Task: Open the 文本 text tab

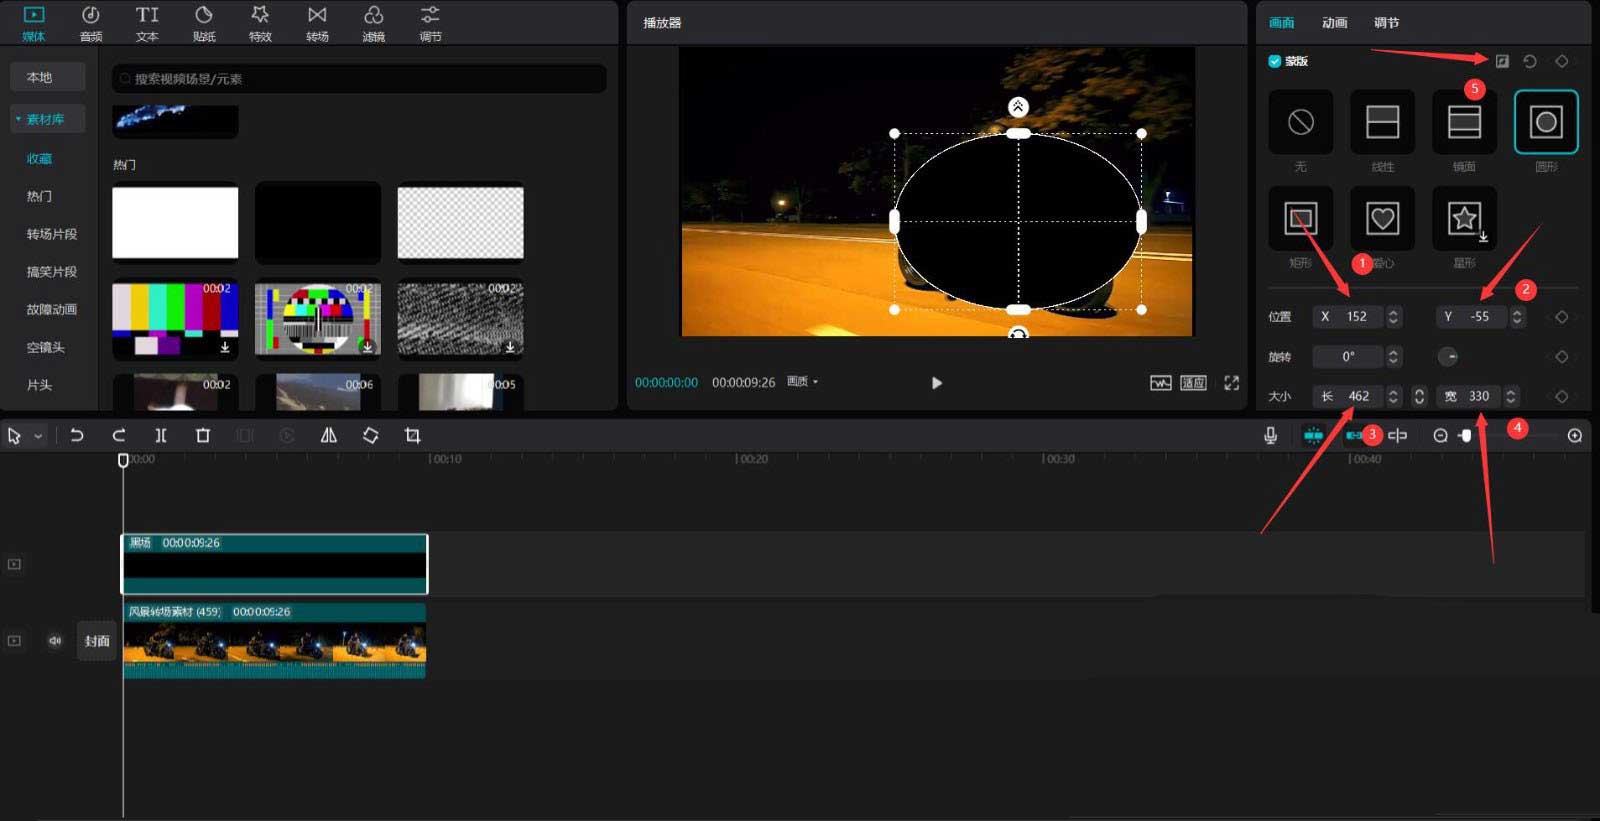Action: pyautogui.click(x=147, y=23)
